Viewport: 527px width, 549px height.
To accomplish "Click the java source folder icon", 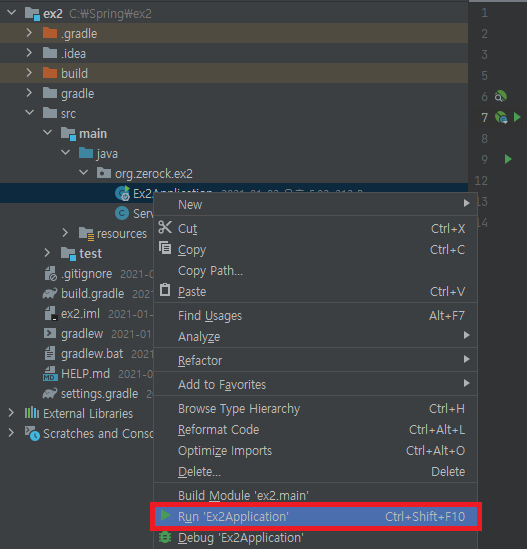I will click(86, 153).
